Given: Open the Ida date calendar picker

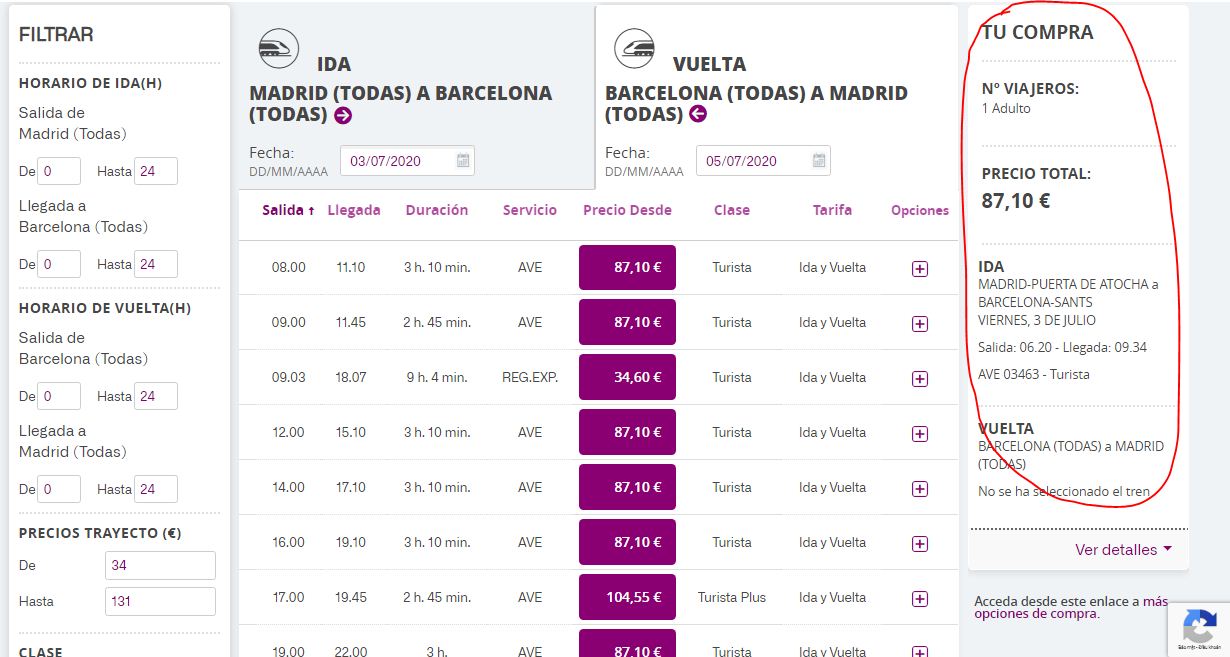Looking at the screenshot, I should coord(463,161).
